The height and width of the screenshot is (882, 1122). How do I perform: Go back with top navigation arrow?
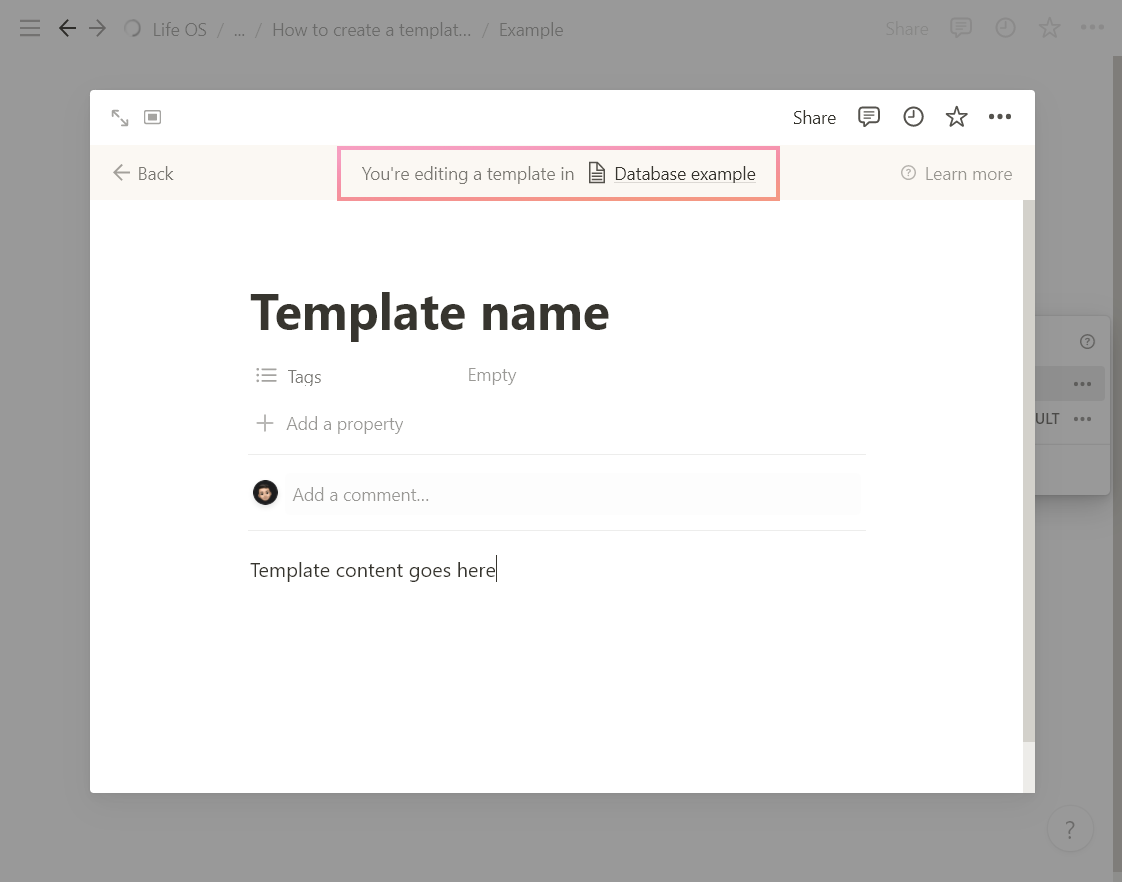coord(67,29)
